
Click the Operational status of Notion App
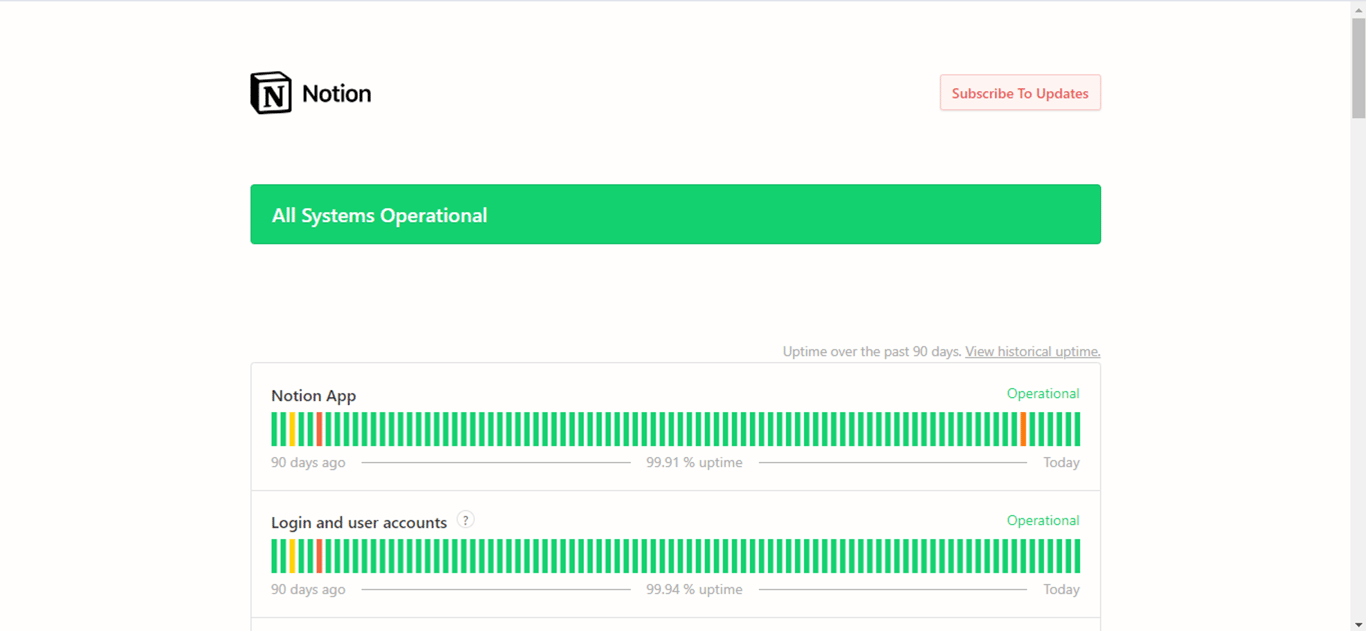point(1043,394)
